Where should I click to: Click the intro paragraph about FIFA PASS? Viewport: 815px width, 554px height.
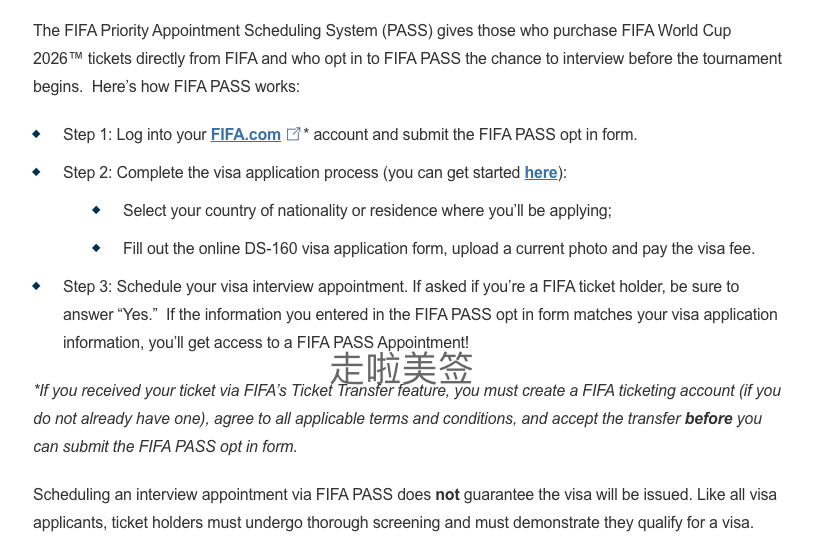pos(400,58)
